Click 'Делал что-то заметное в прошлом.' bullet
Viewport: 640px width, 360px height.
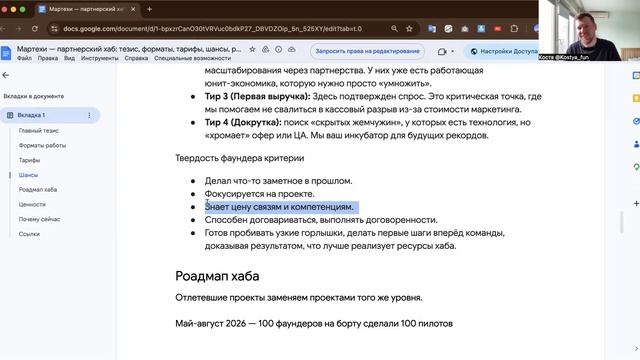point(278,181)
